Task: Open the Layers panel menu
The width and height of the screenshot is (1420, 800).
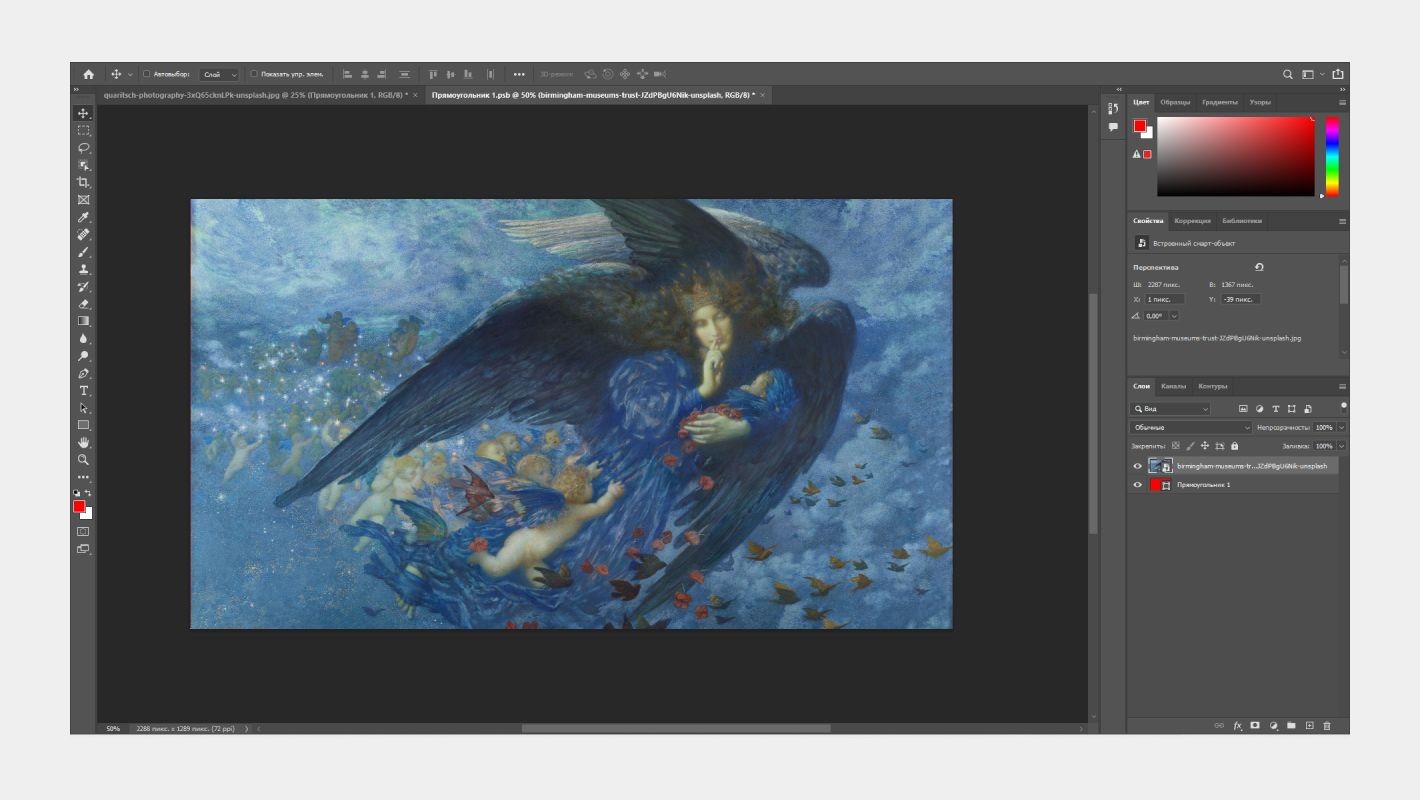Action: pos(1342,386)
